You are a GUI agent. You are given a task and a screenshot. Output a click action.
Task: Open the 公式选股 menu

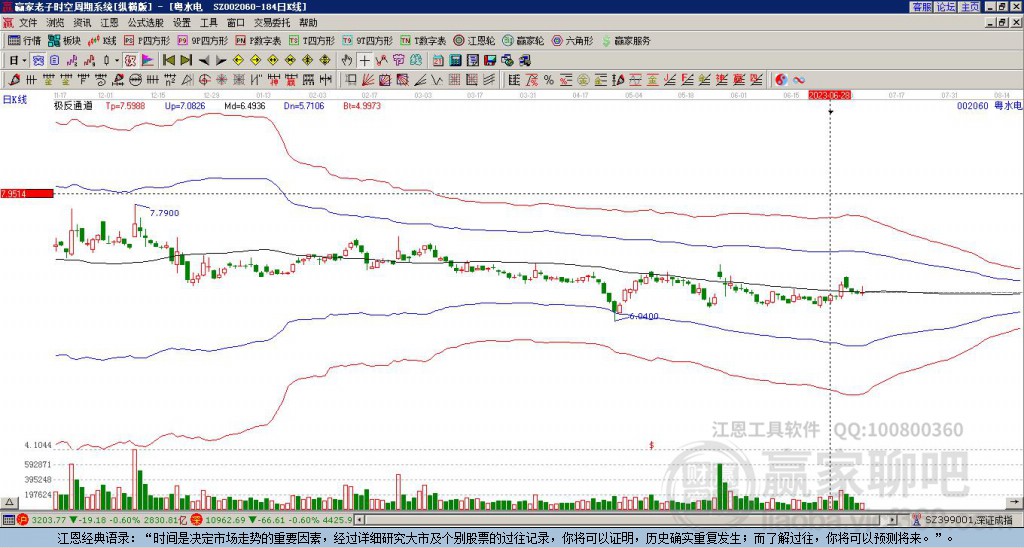146,23
